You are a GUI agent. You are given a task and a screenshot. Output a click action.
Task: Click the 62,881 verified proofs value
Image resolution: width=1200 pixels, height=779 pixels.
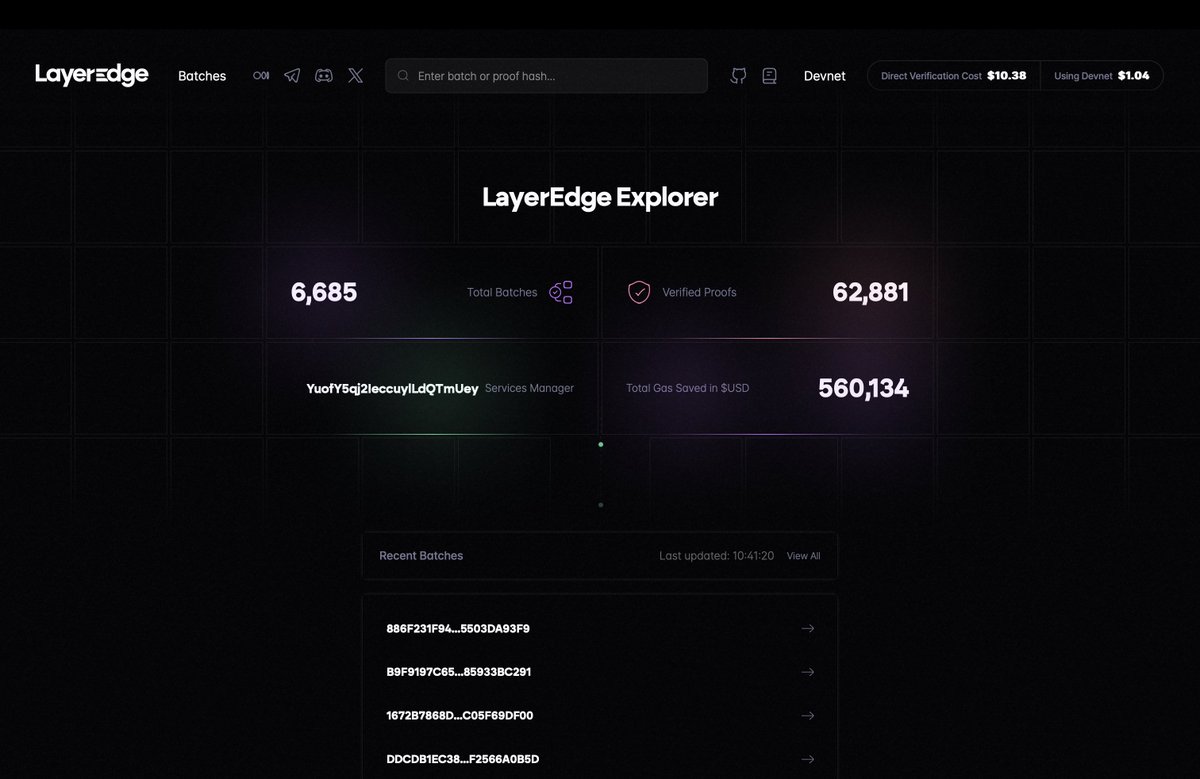pos(871,293)
